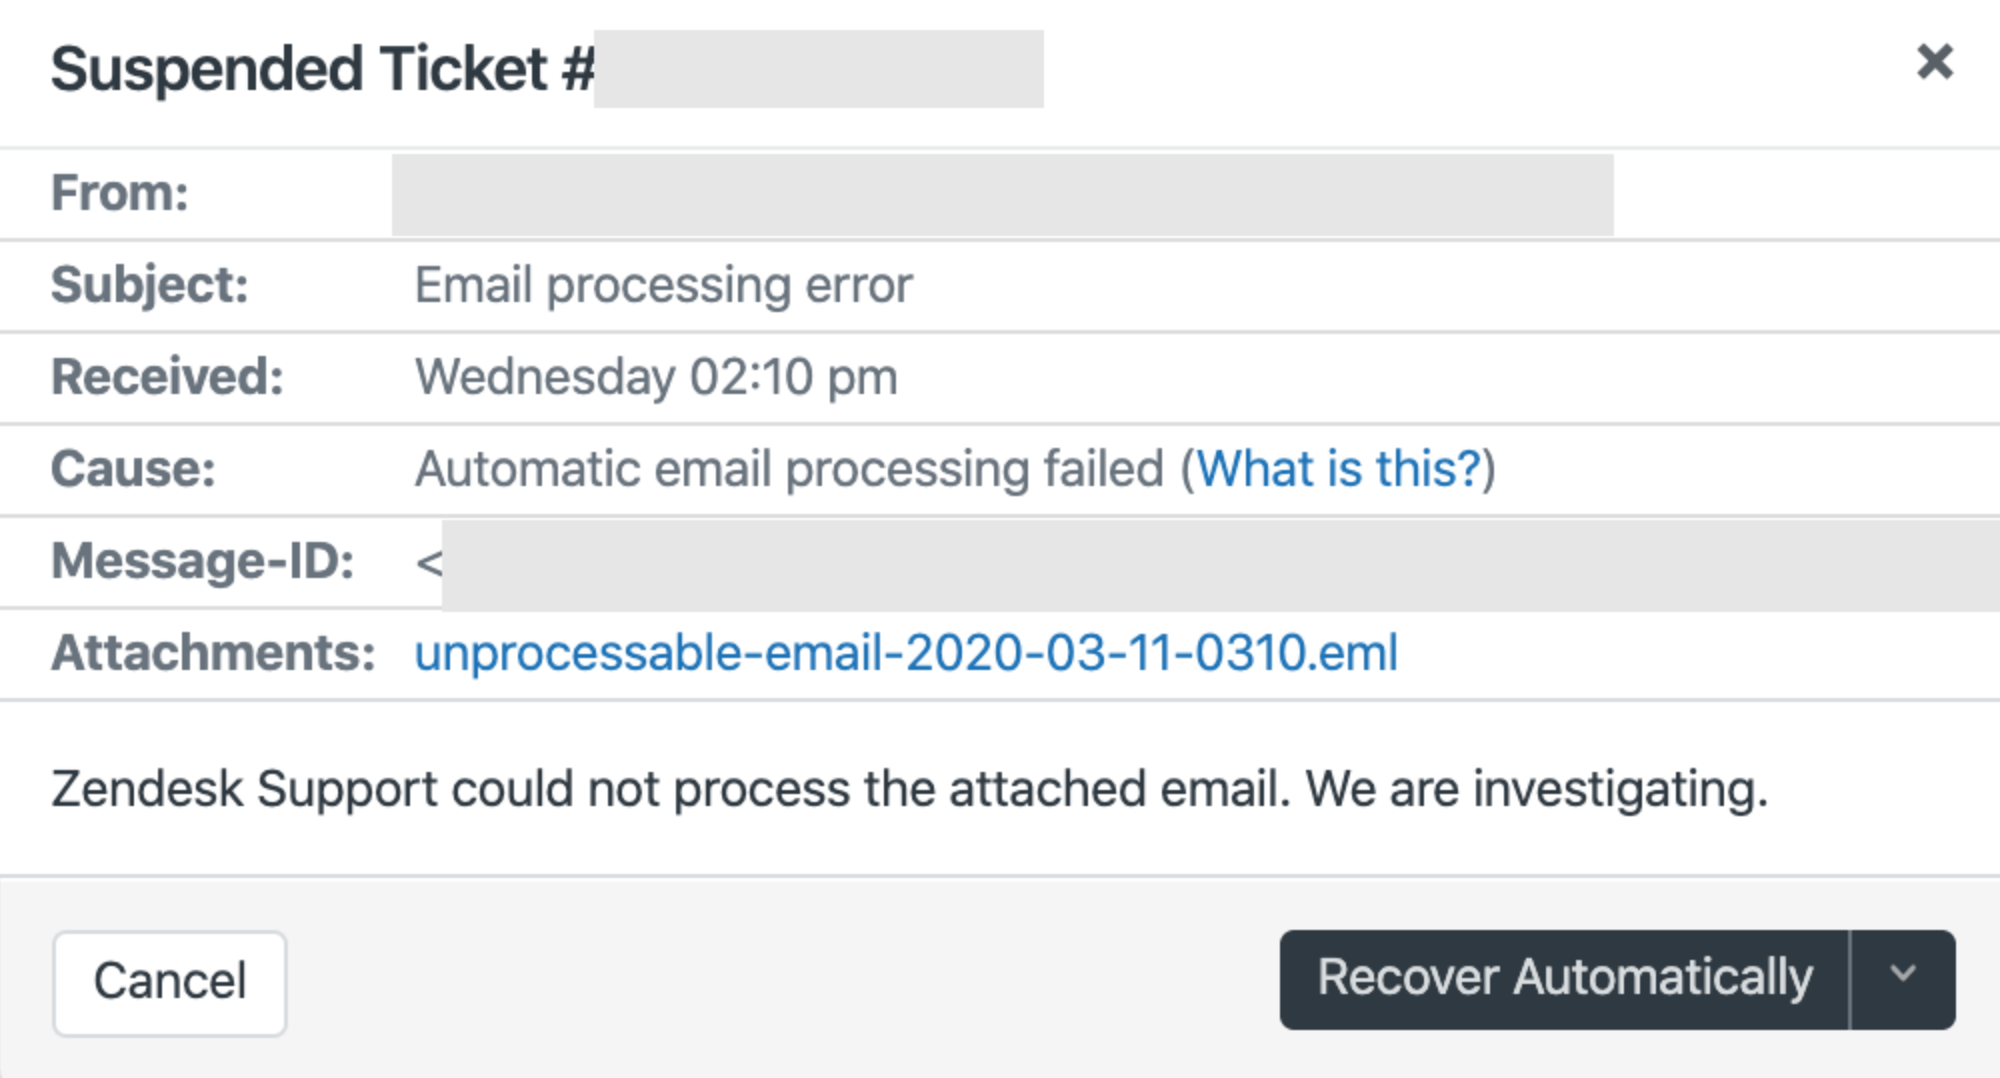
Task: Click the 'Message-ID:' field label
Action: tap(203, 561)
